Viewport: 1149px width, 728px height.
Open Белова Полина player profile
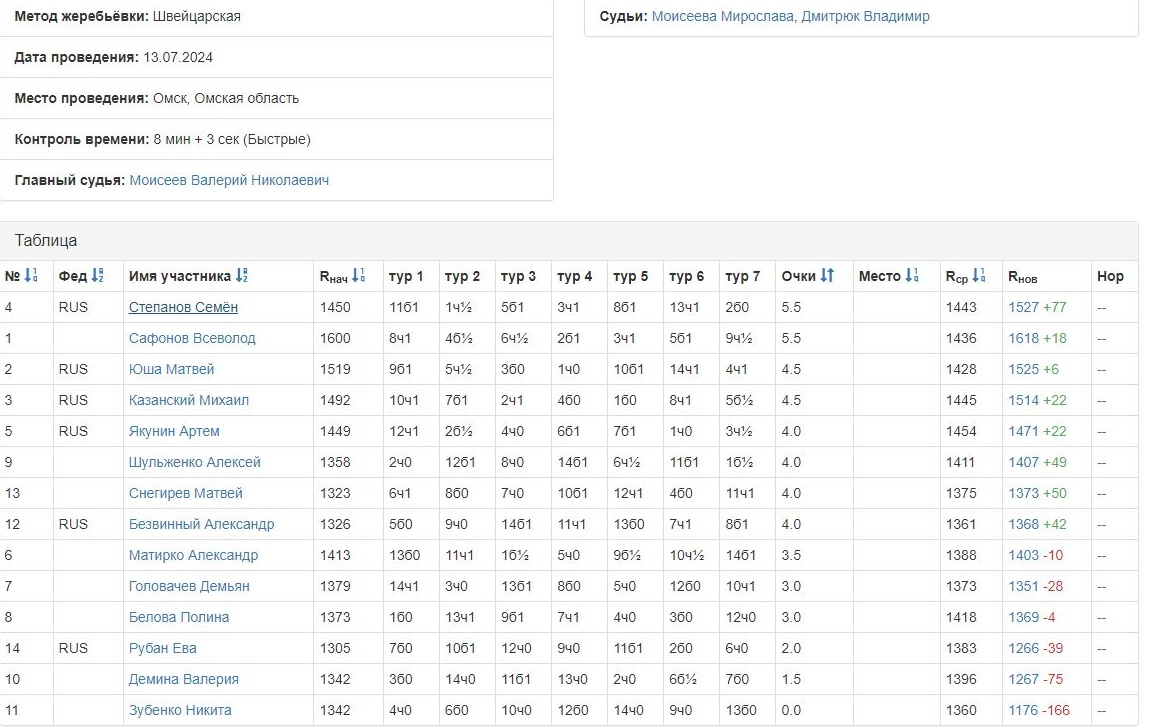179,617
